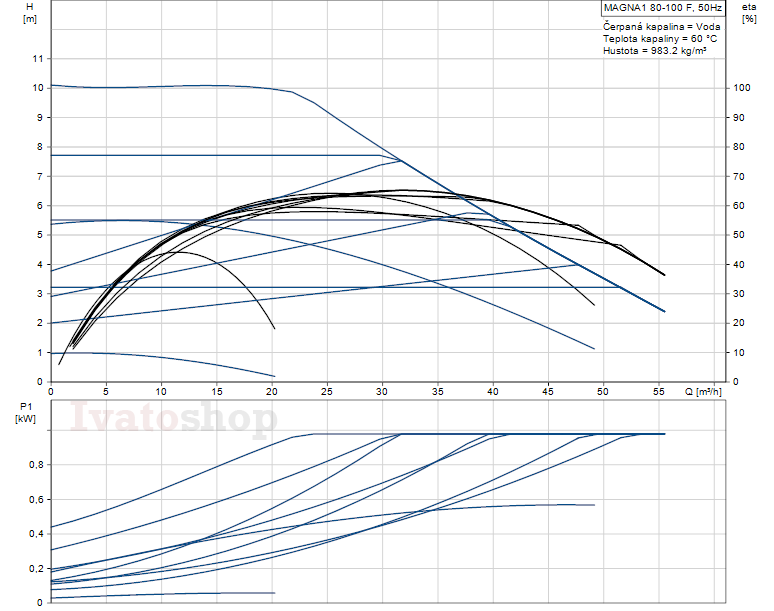774x611 pixels.
Task: Select the 0,2 tick on the P1 axis
Action: (x=36, y=568)
